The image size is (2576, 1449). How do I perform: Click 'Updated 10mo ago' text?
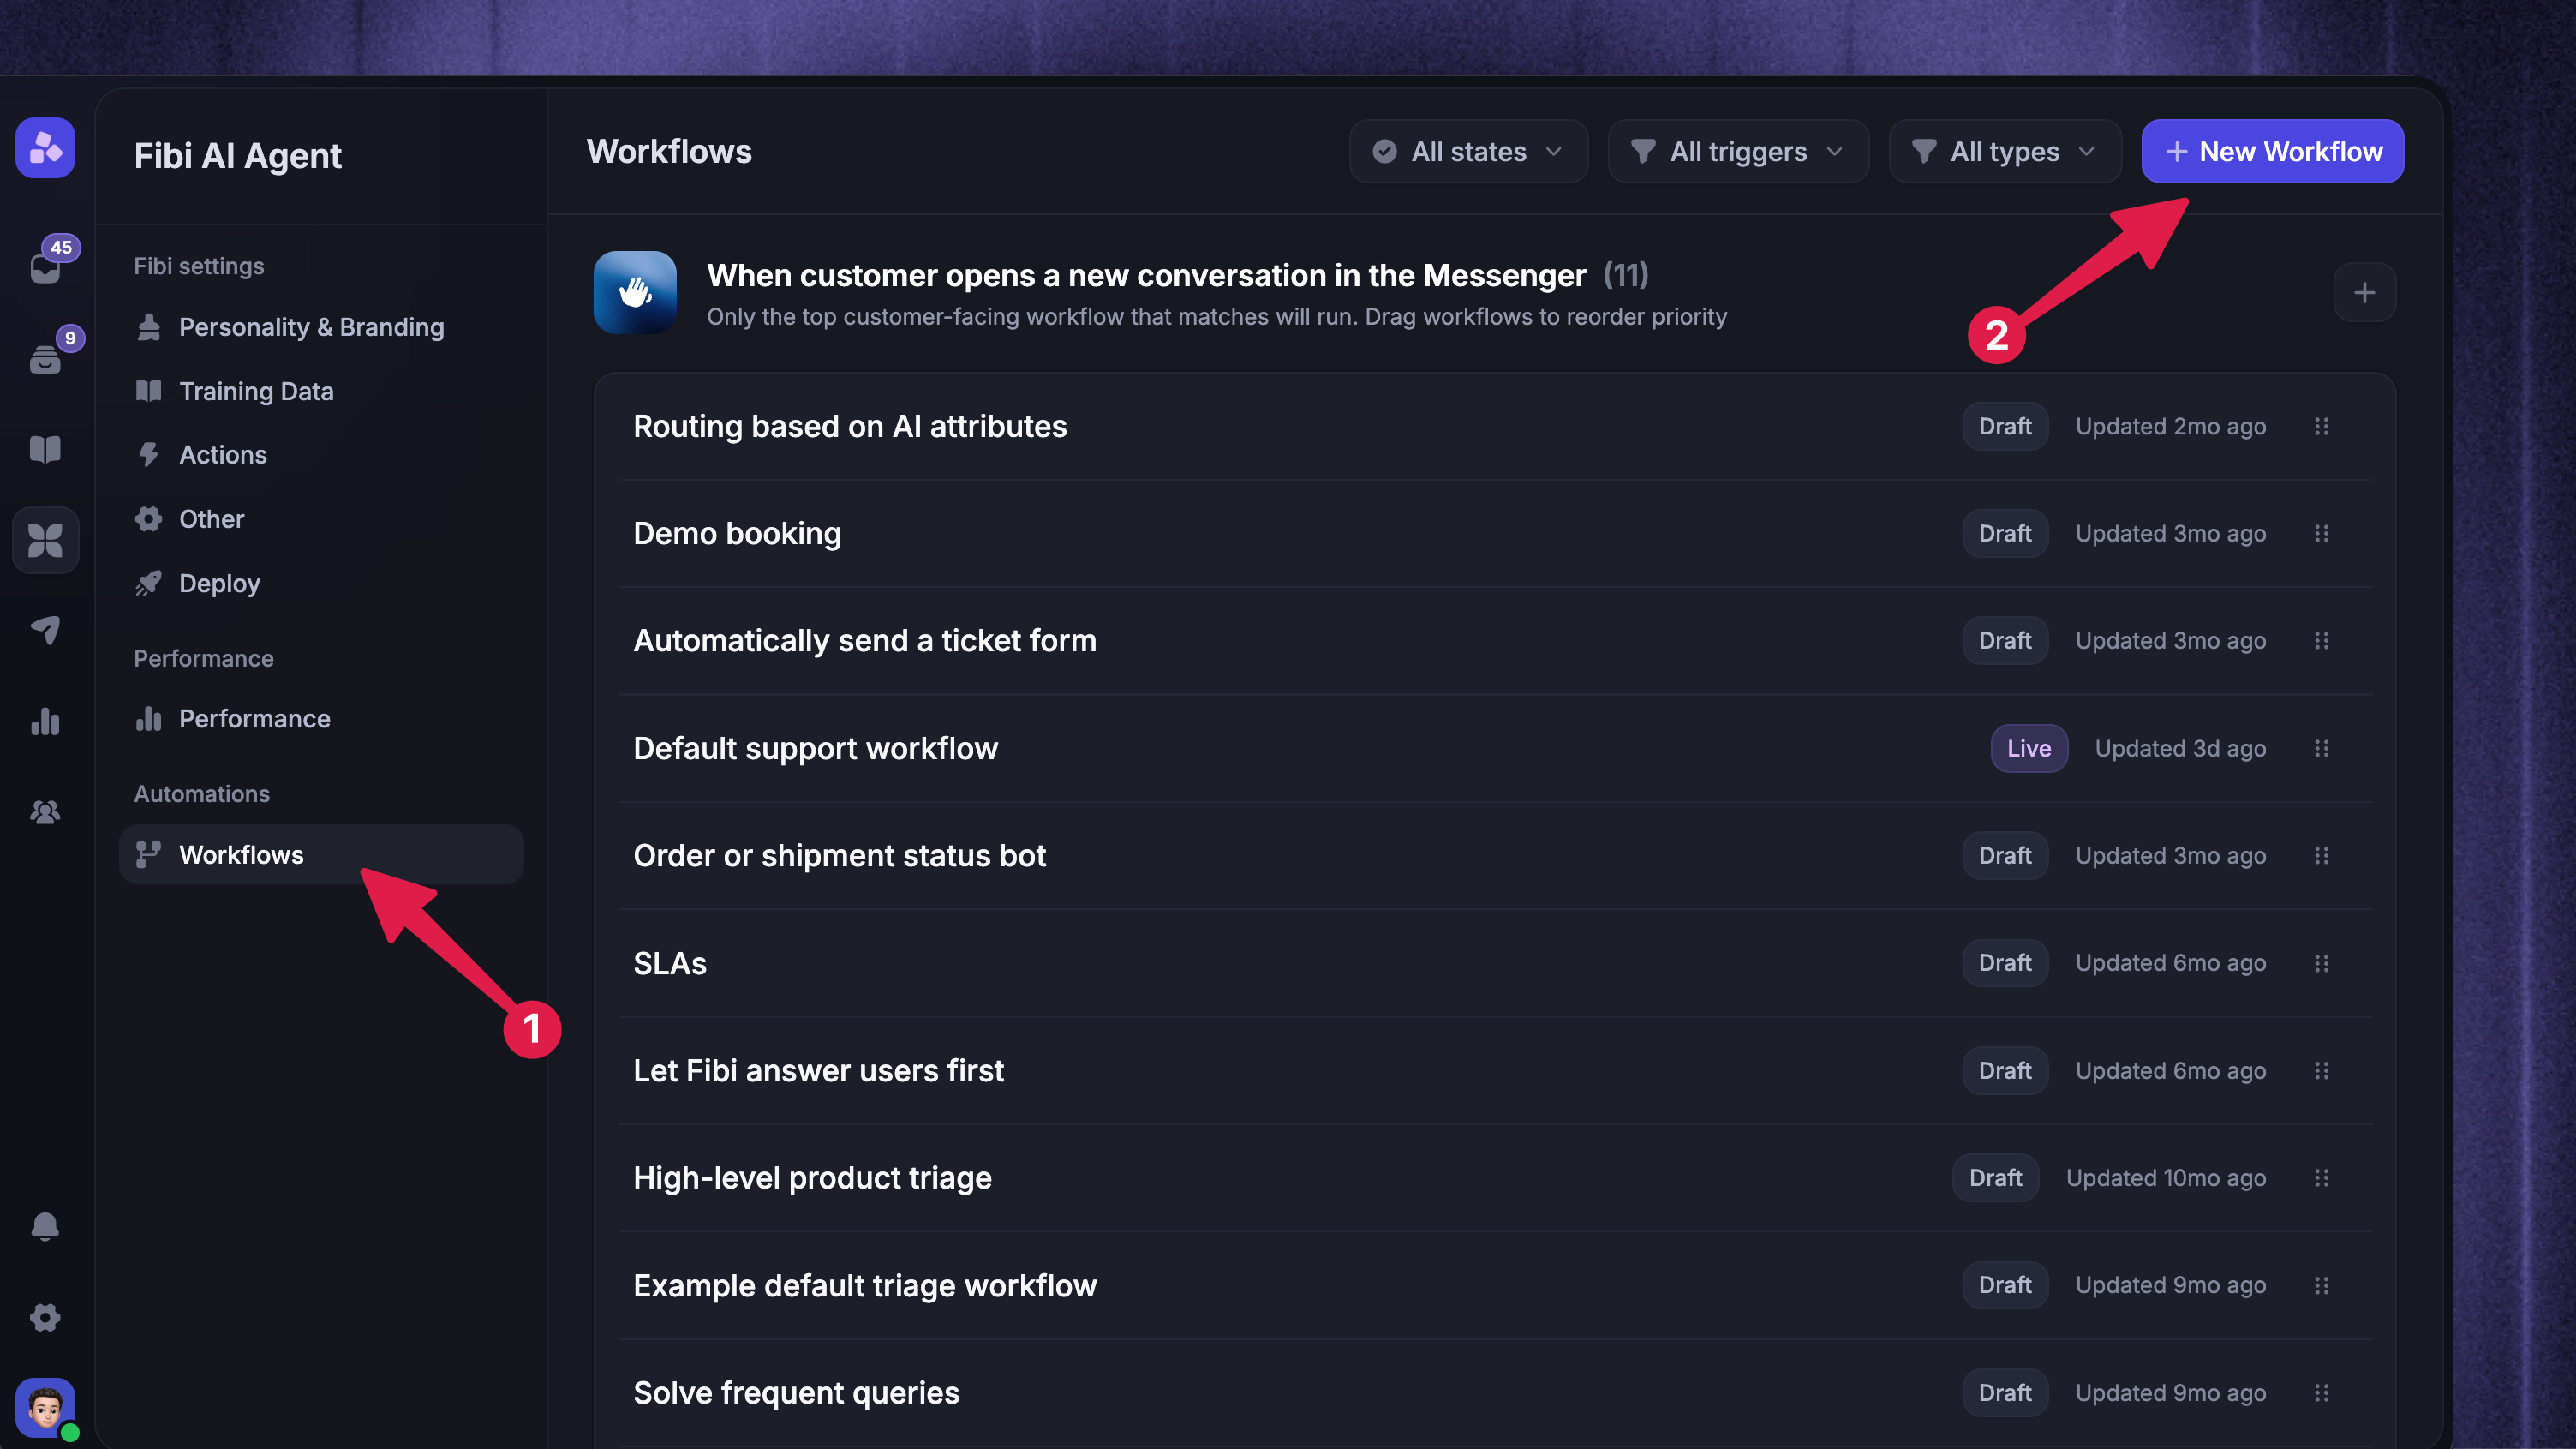coord(2166,1178)
